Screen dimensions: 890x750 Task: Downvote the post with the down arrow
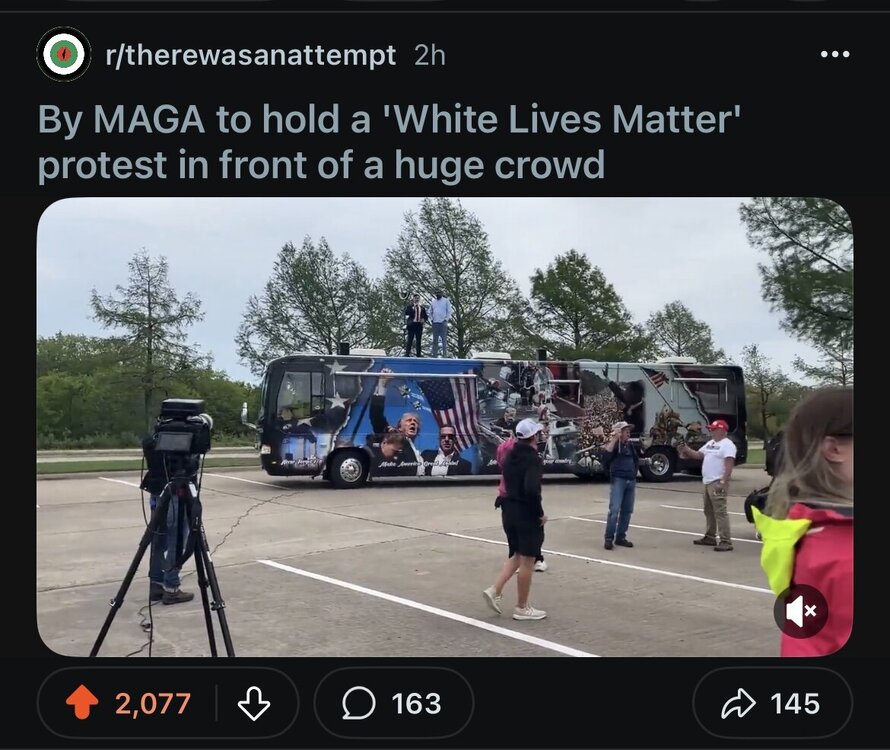tap(253, 703)
